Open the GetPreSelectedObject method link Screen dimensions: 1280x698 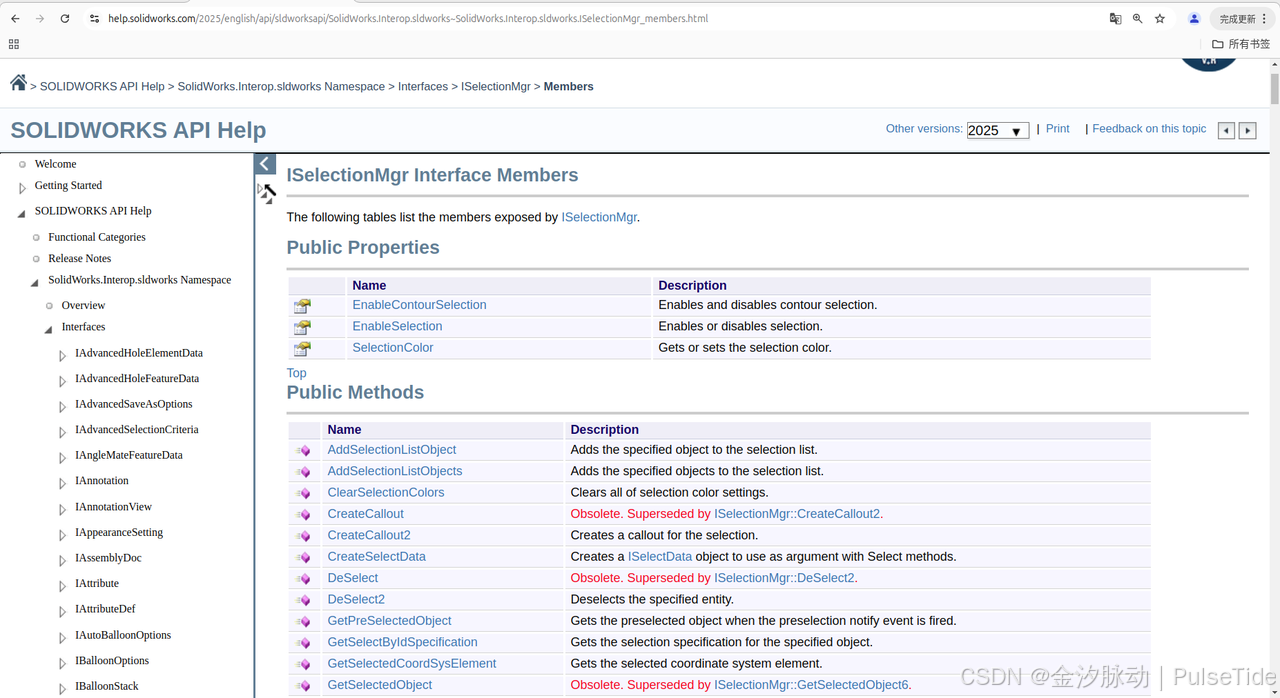coord(389,621)
